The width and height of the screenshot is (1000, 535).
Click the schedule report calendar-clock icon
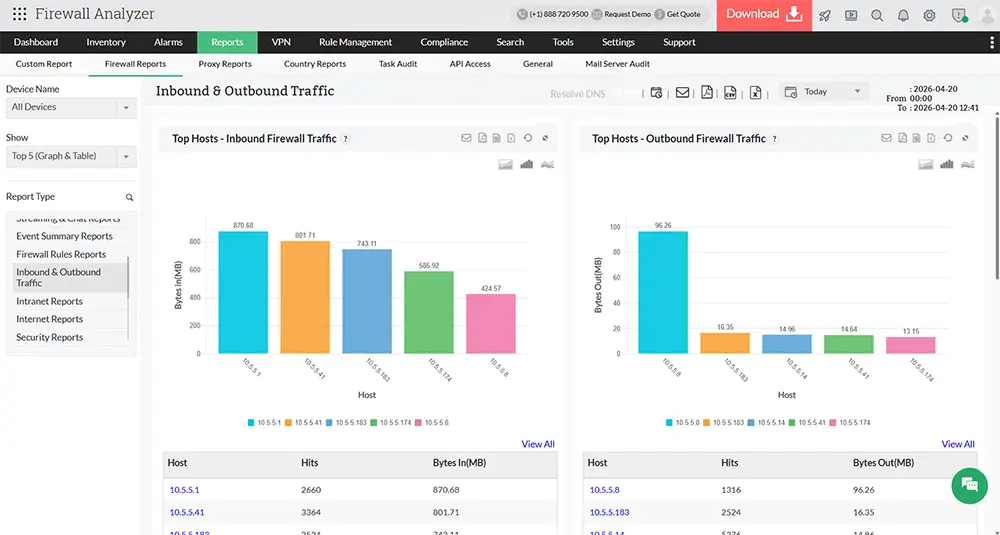[x=656, y=92]
